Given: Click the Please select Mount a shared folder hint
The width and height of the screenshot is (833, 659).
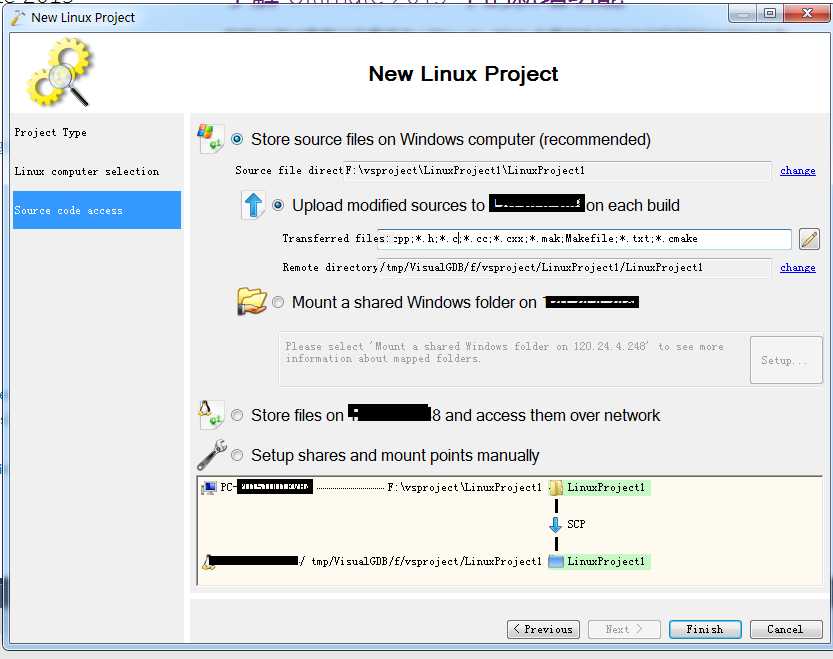Looking at the screenshot, I should coord(504,352).
